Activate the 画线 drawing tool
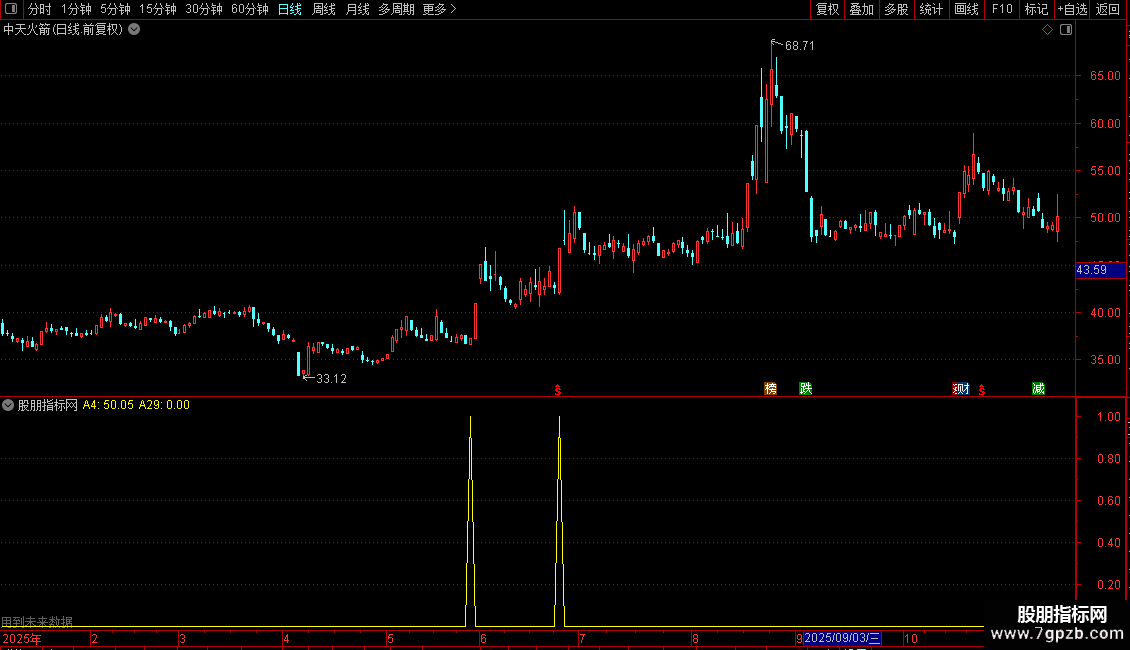 (x=966, y=9)
